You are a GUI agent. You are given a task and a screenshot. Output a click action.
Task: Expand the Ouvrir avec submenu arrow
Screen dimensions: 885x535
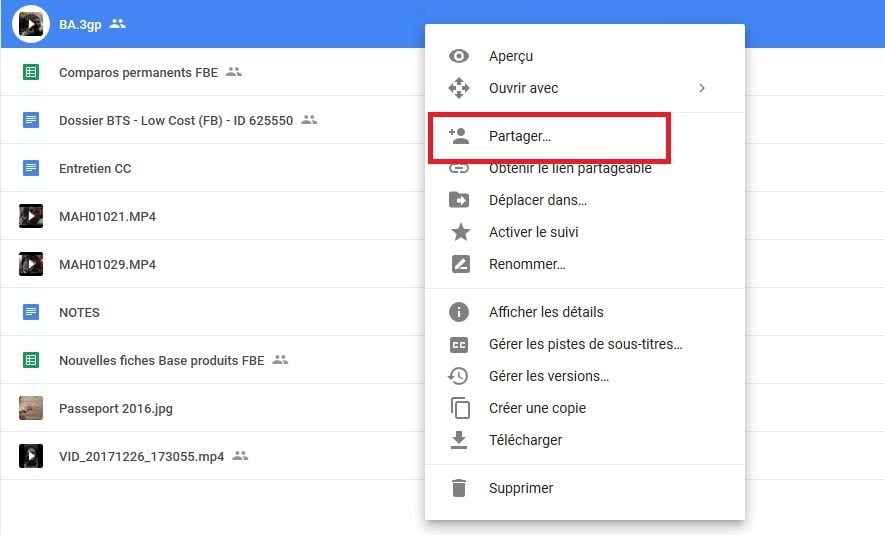click(x=702, y=88)
